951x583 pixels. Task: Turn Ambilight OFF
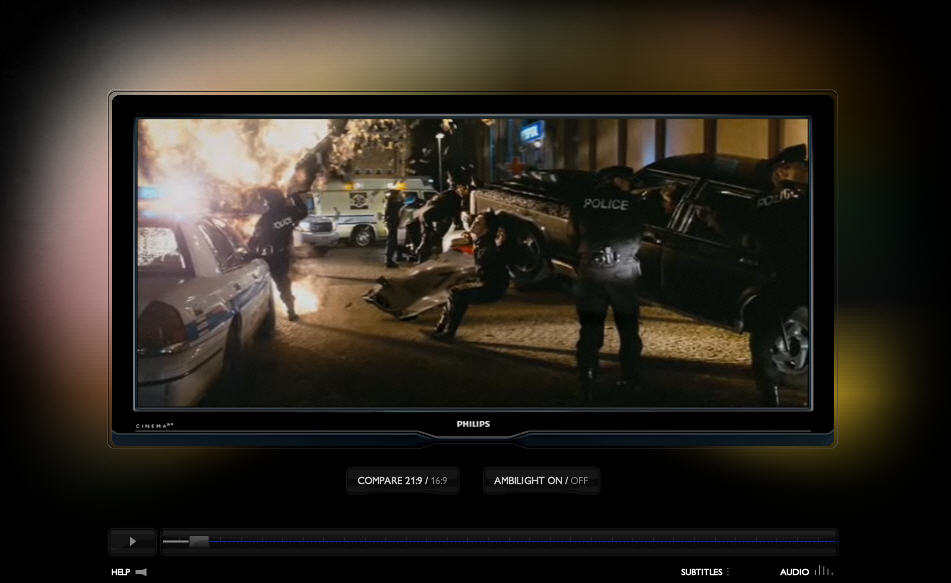click(x=579, y=480)
